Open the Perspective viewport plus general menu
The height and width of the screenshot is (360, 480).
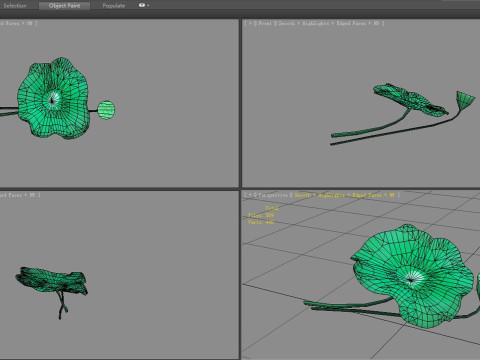click(250, 195)
